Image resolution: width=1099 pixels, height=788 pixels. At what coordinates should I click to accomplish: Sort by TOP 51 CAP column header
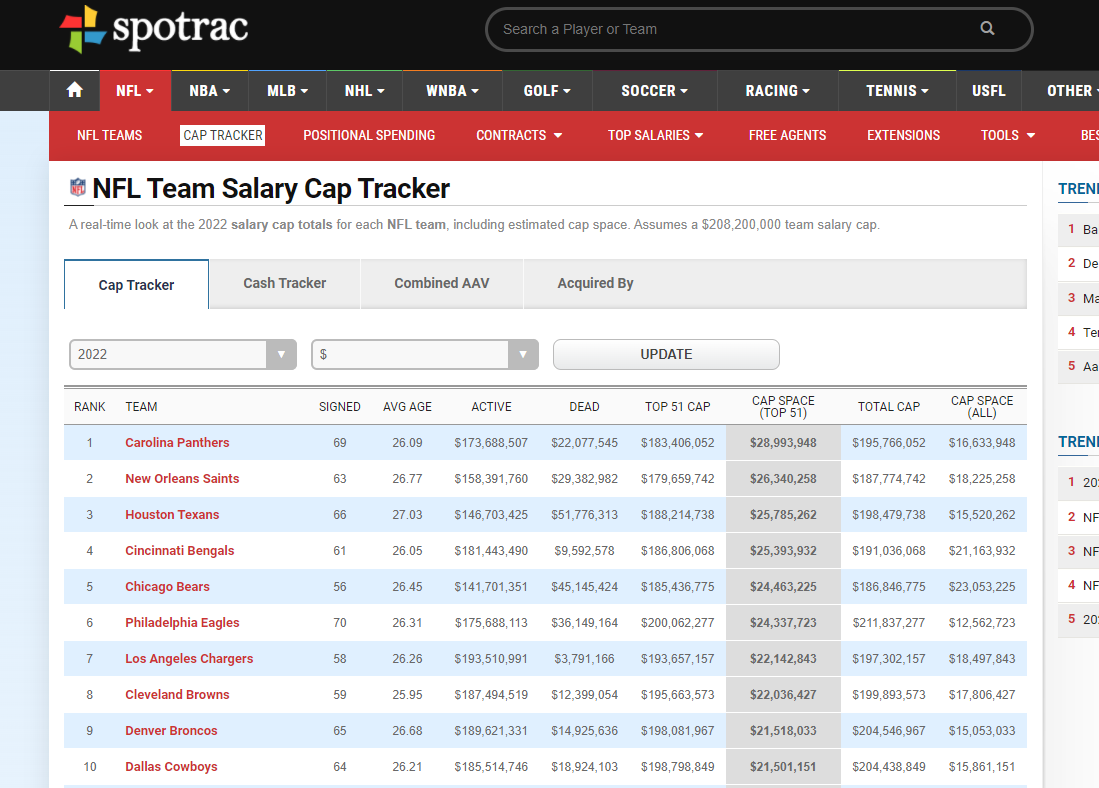(678, 407)
